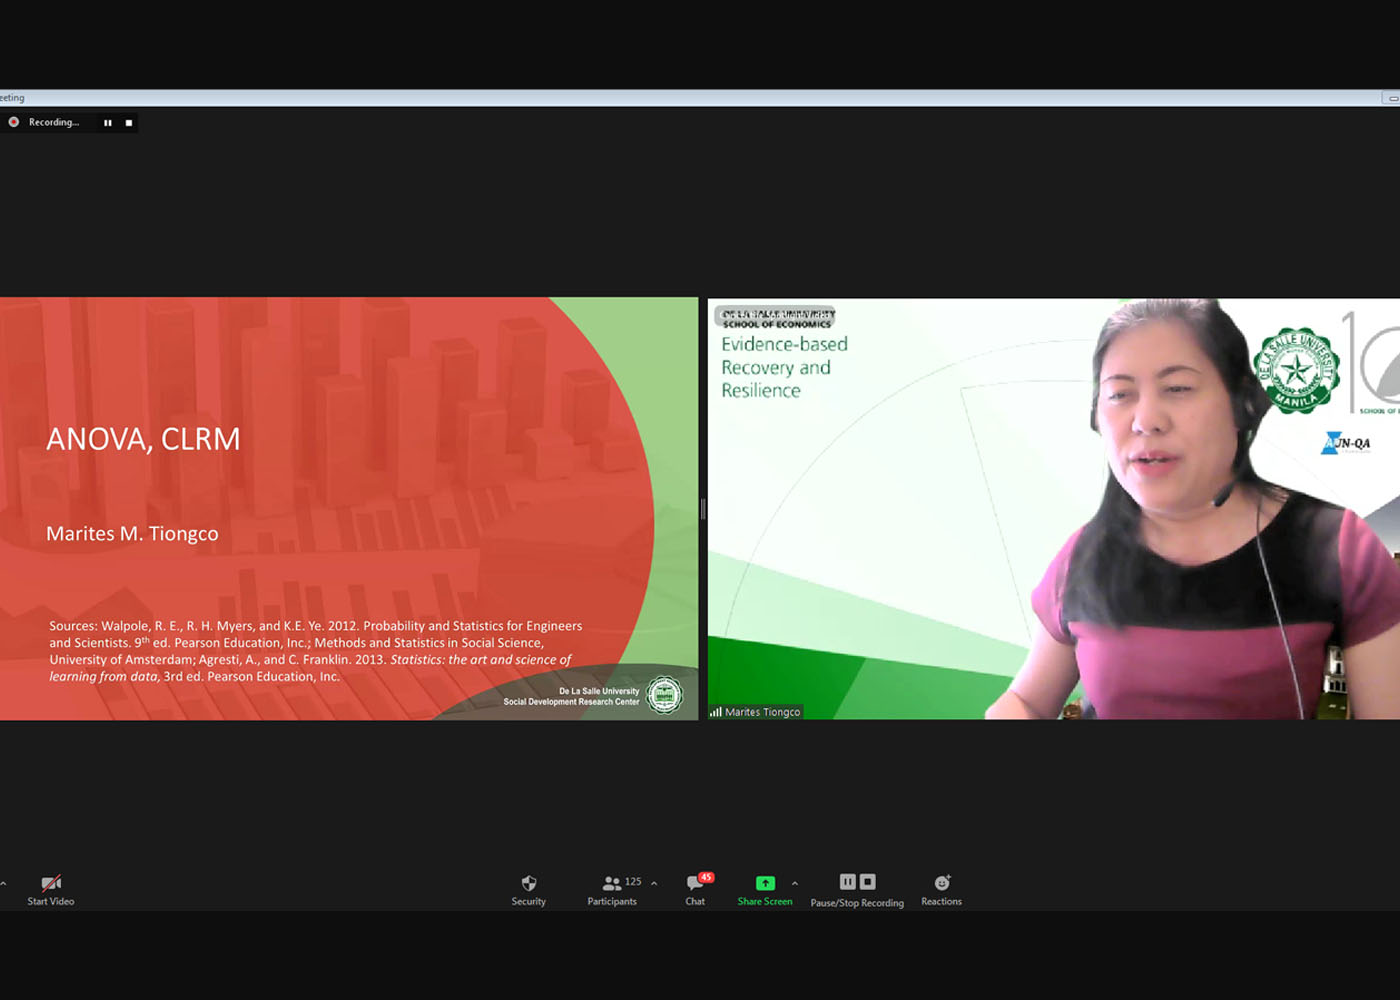This screenshot has height=1000, width=1400.
Task: Stop recording in top-left recording indicator
Action: point(129,123)
